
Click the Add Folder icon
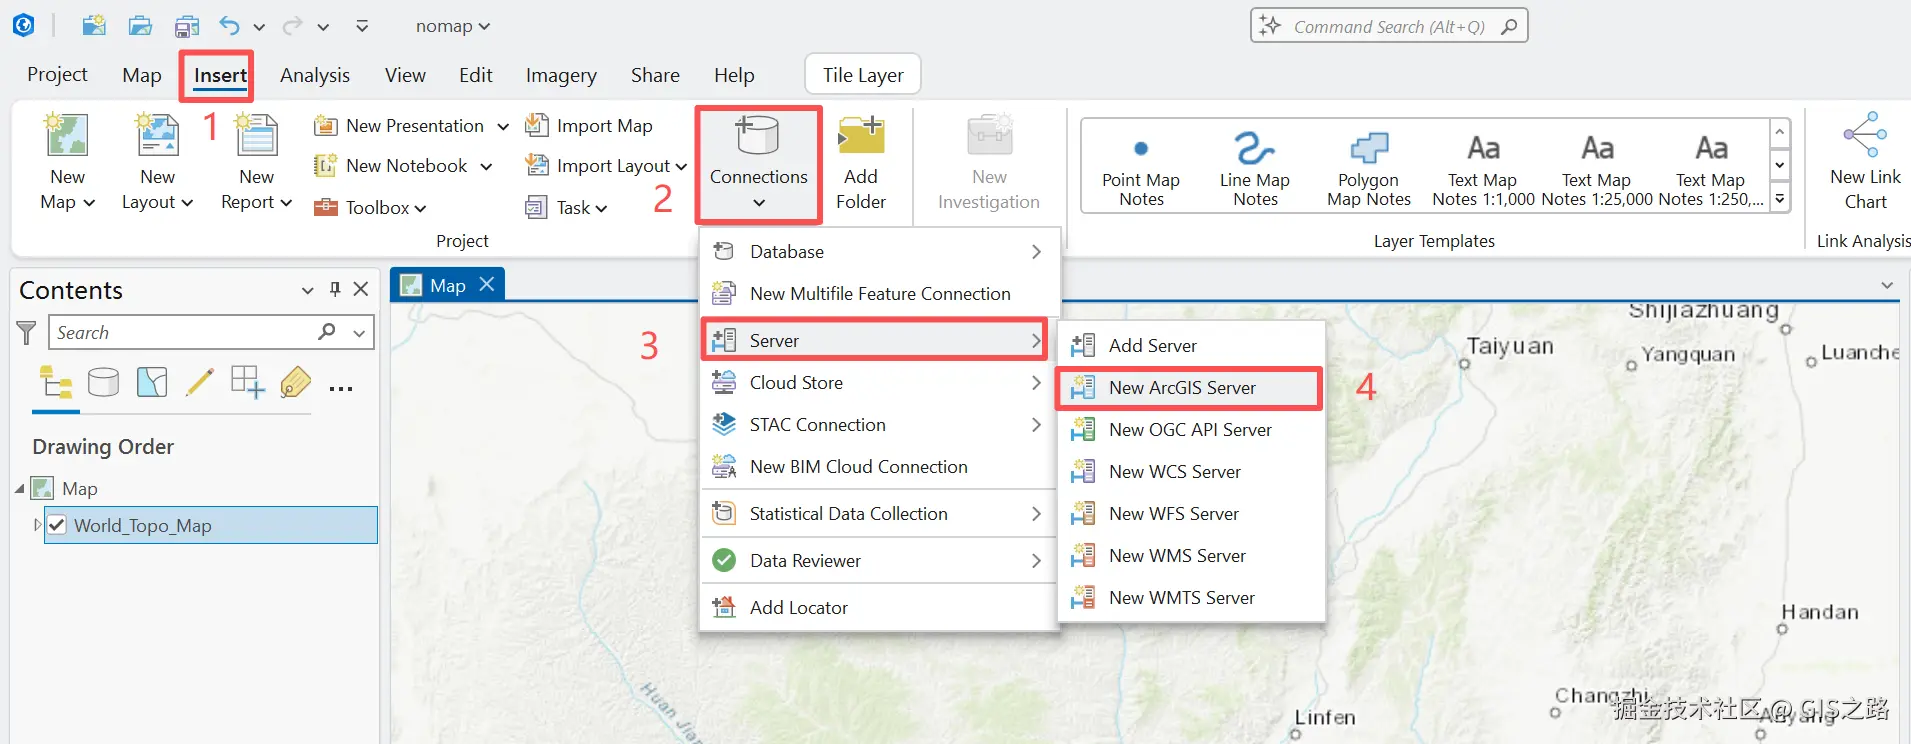pos(860,136)
